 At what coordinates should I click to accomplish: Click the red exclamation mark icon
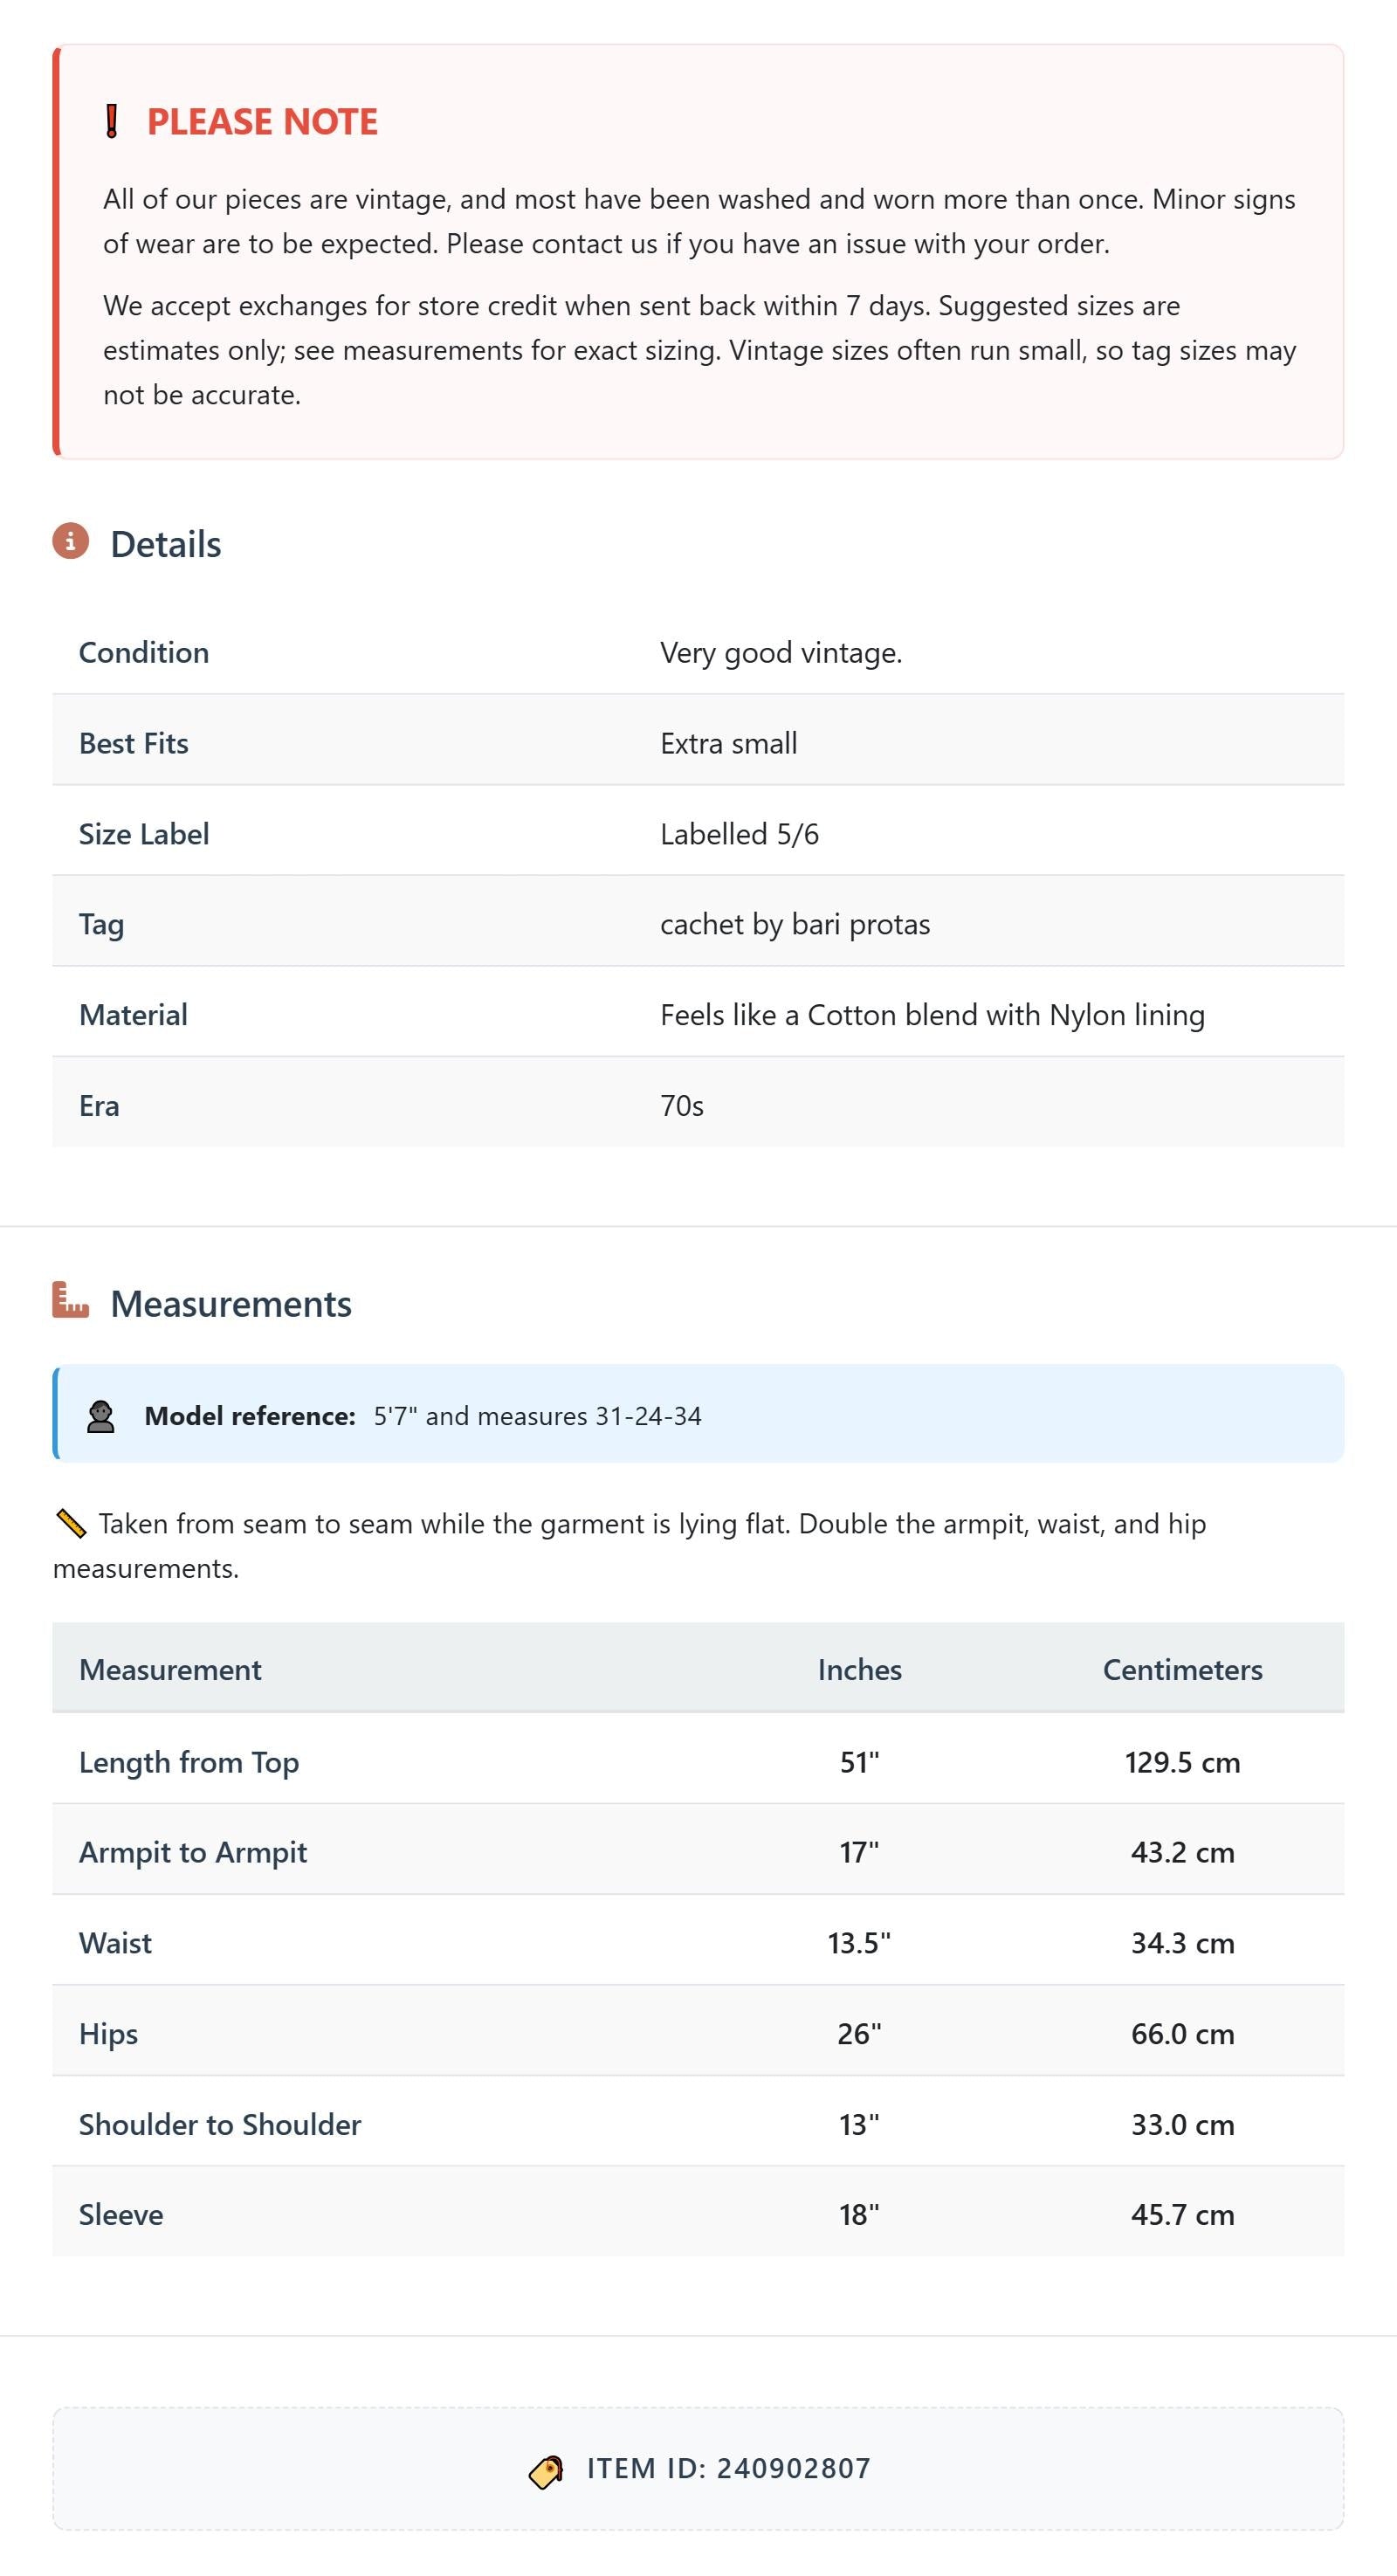pos(112,121)
